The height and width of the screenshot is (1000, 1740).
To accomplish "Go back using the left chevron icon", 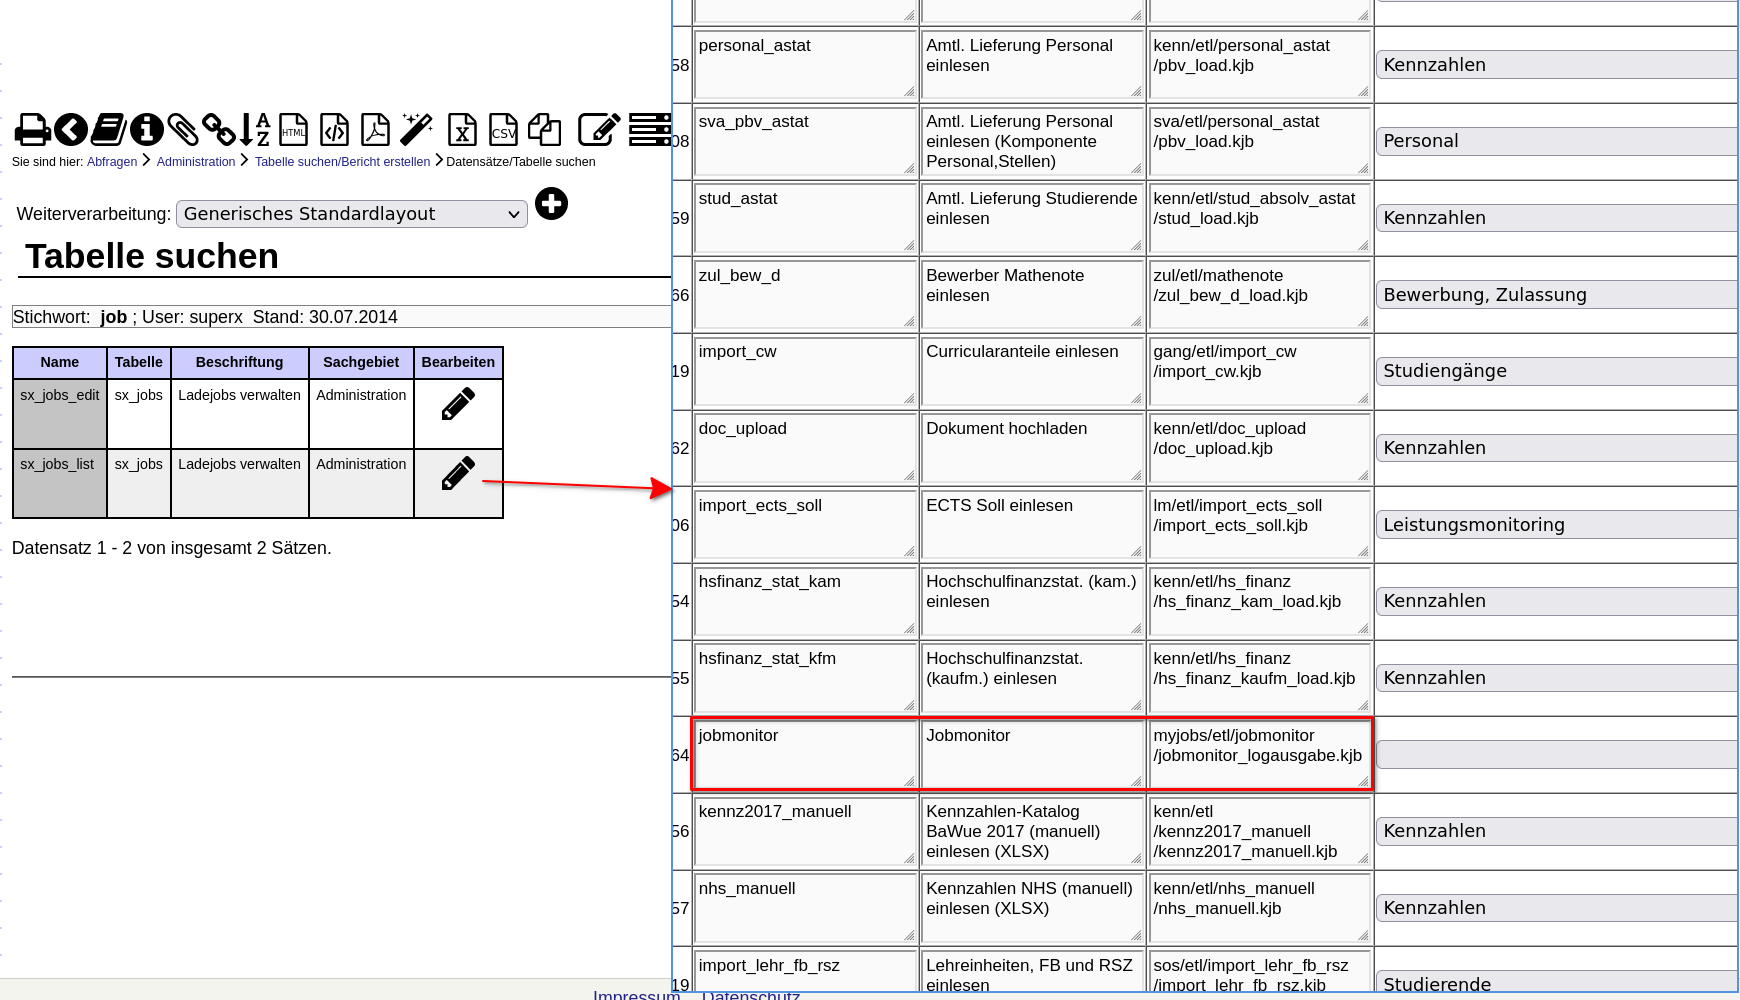I will [x=71, y=130].
